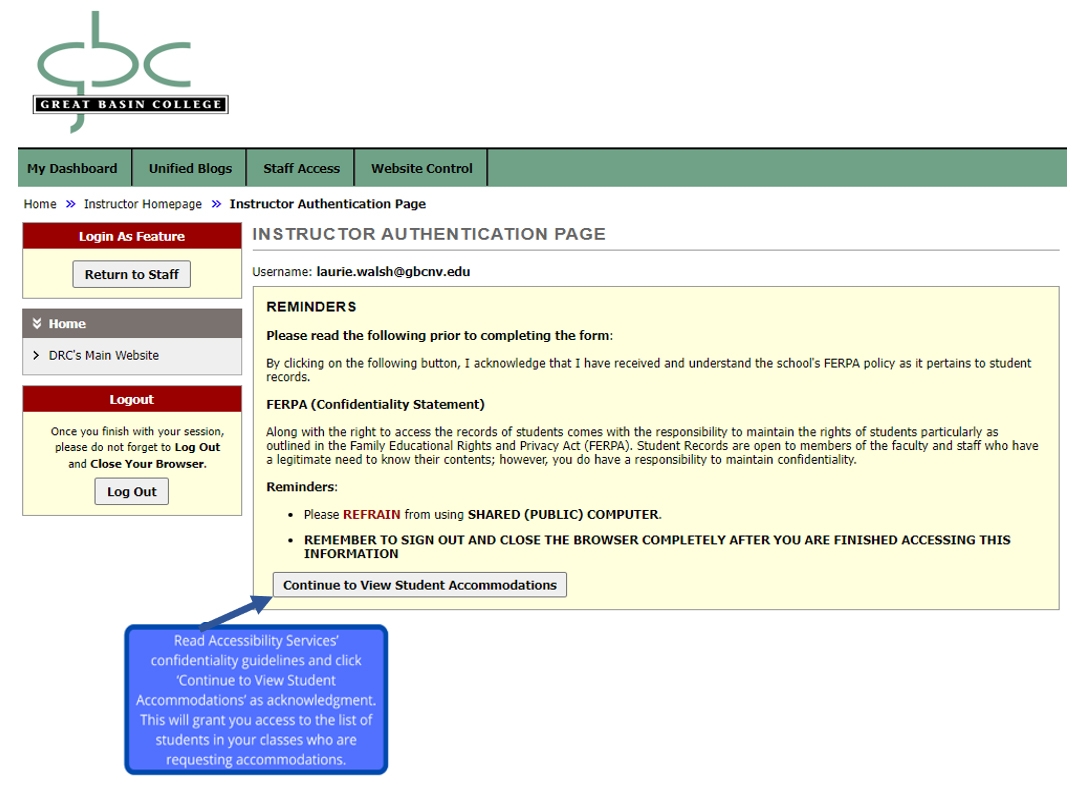The image size is (1073, 790).
Task: Open the DRC's Main Website link
Action: [x=104, y=356]
